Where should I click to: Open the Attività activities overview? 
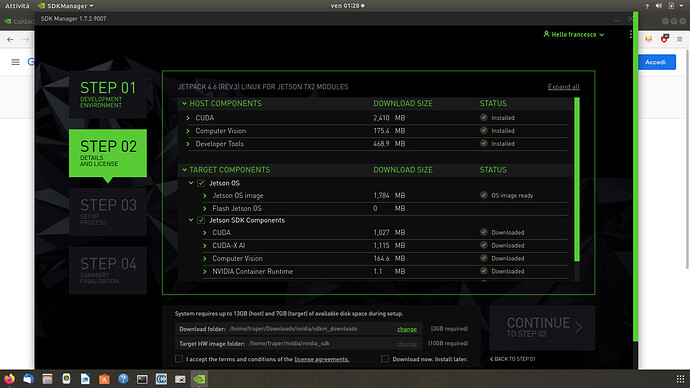(x=17, y=6)
